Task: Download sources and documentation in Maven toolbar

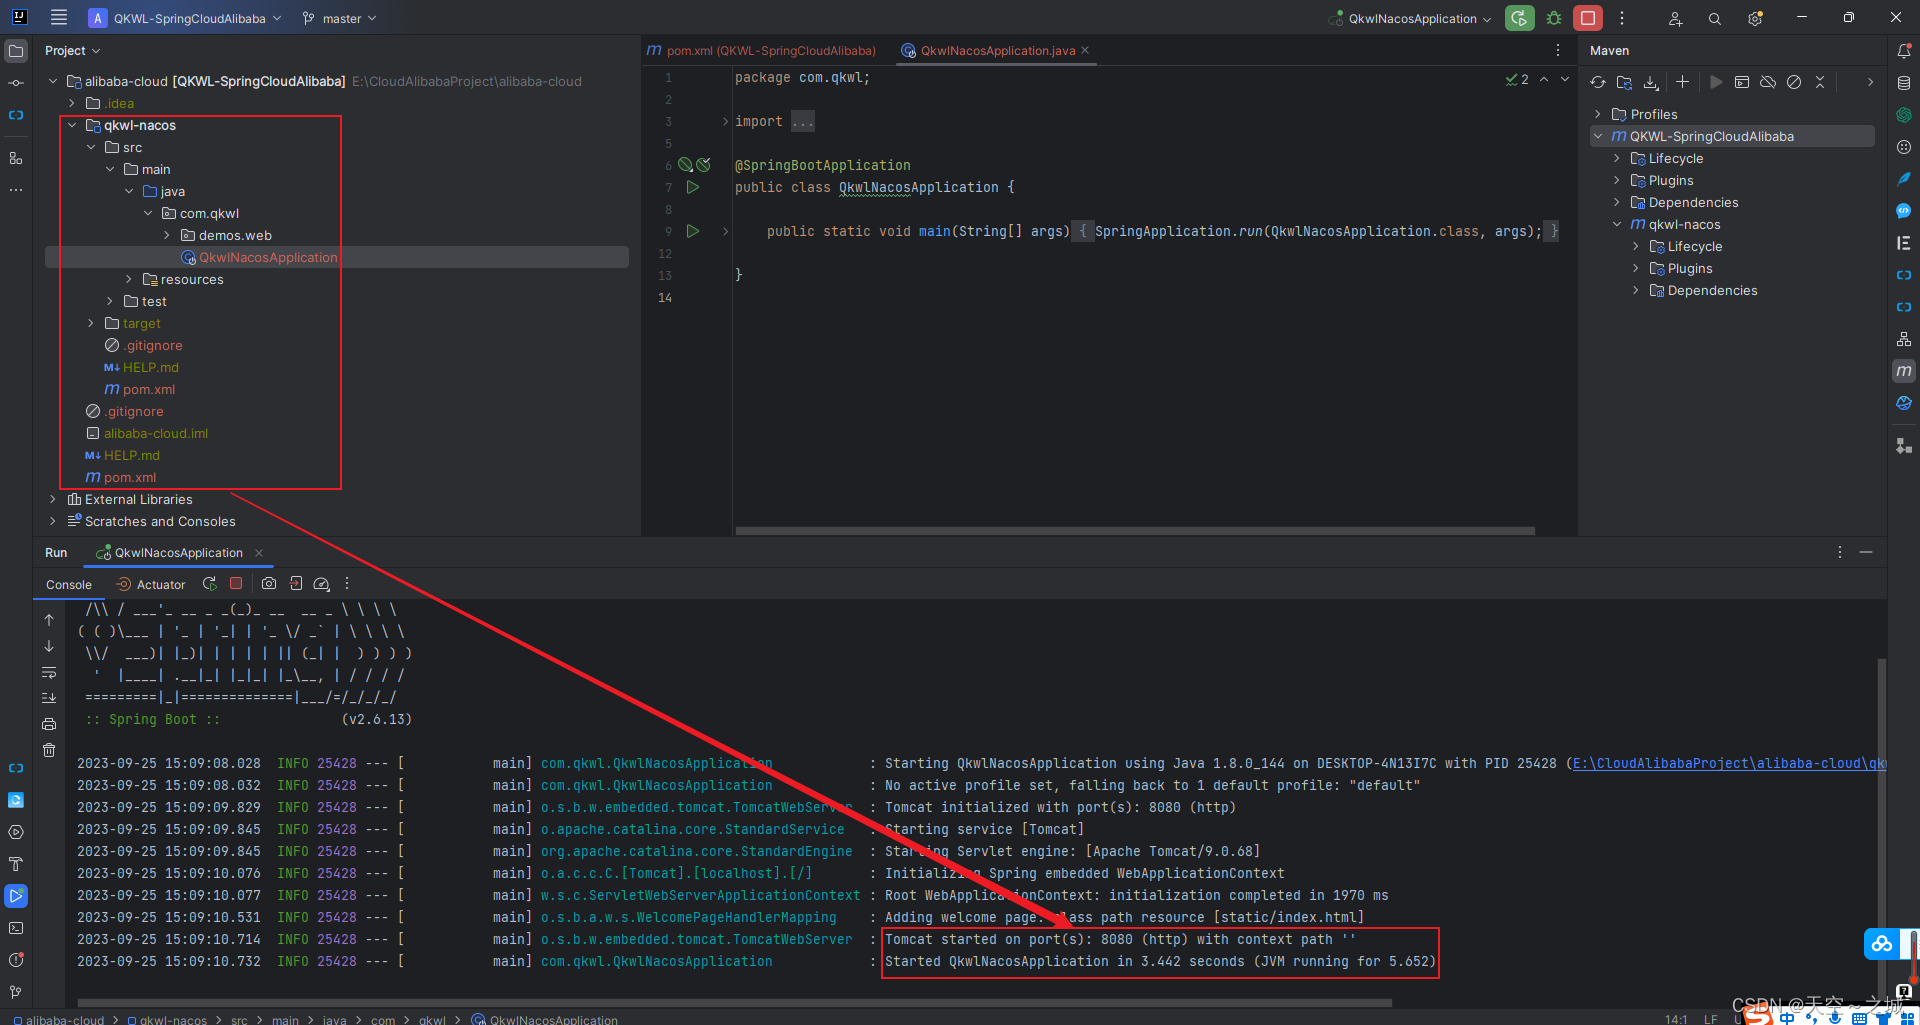Action: point(1651,82)
